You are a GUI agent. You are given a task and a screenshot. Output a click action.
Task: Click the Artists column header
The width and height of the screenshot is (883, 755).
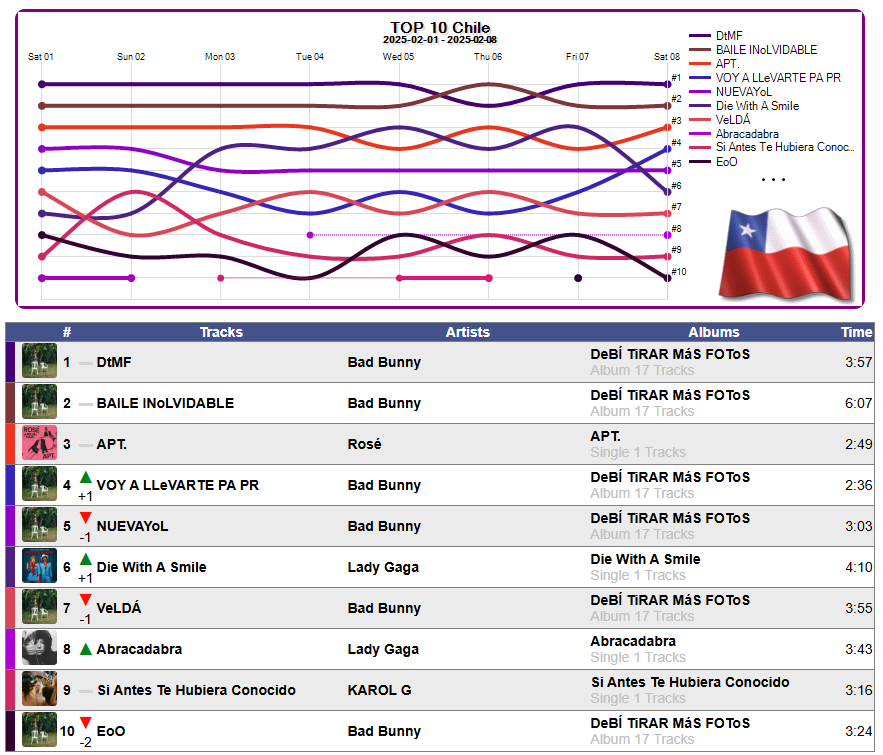(467, 332)
